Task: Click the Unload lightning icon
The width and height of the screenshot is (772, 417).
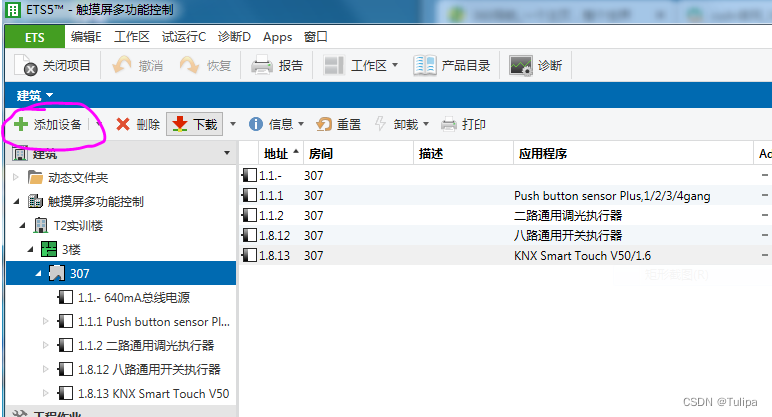Action: point(380,124)
